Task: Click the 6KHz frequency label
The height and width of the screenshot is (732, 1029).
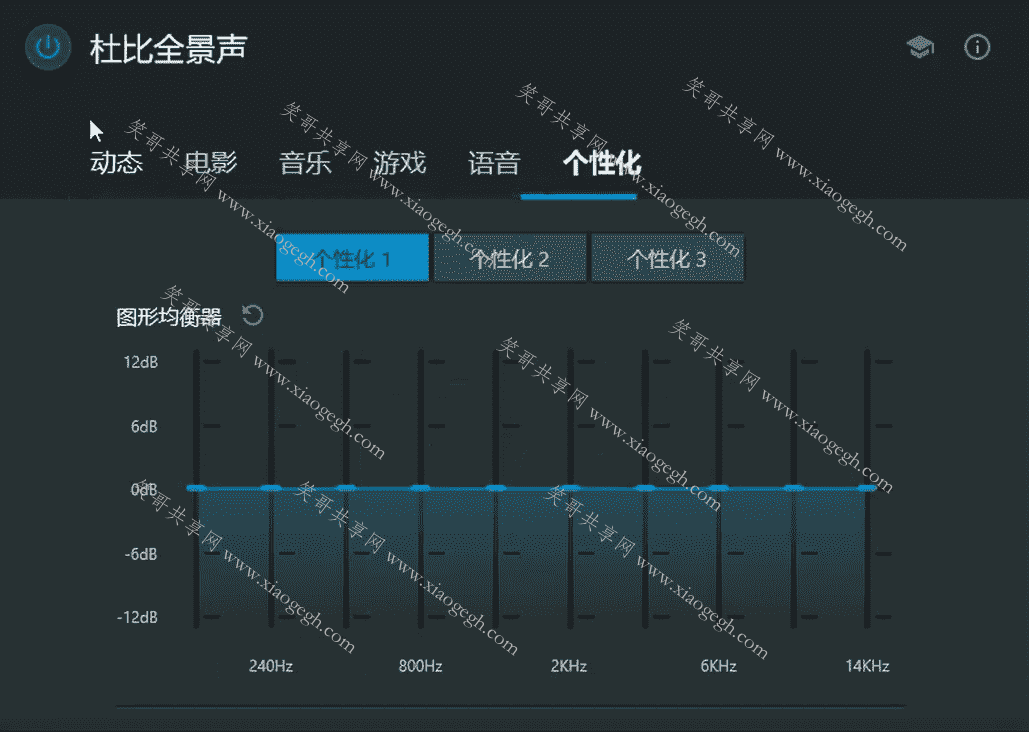Action: click(718, 666)
